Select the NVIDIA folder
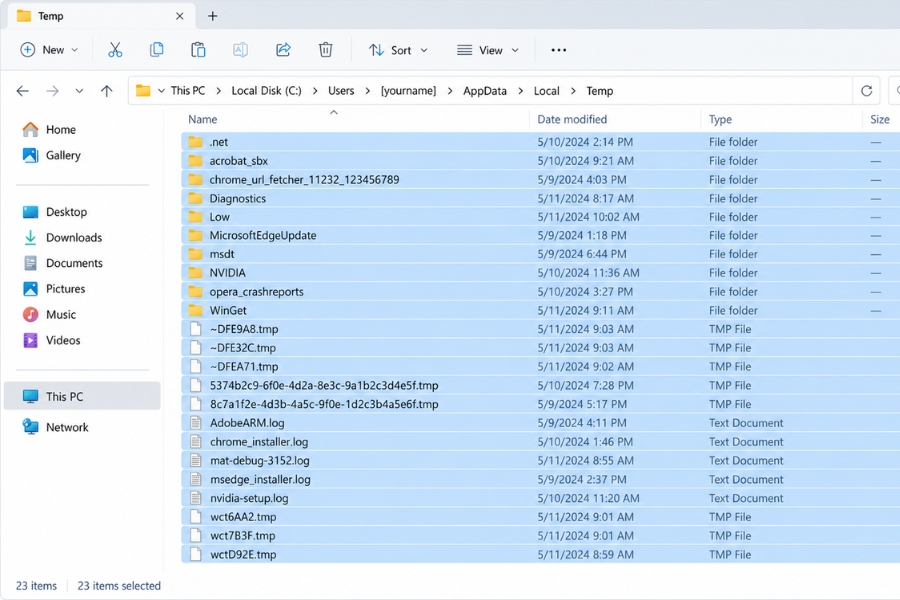The height and width of the screenshot is (600, 900). pyautogui.click(x=540, y=273)
